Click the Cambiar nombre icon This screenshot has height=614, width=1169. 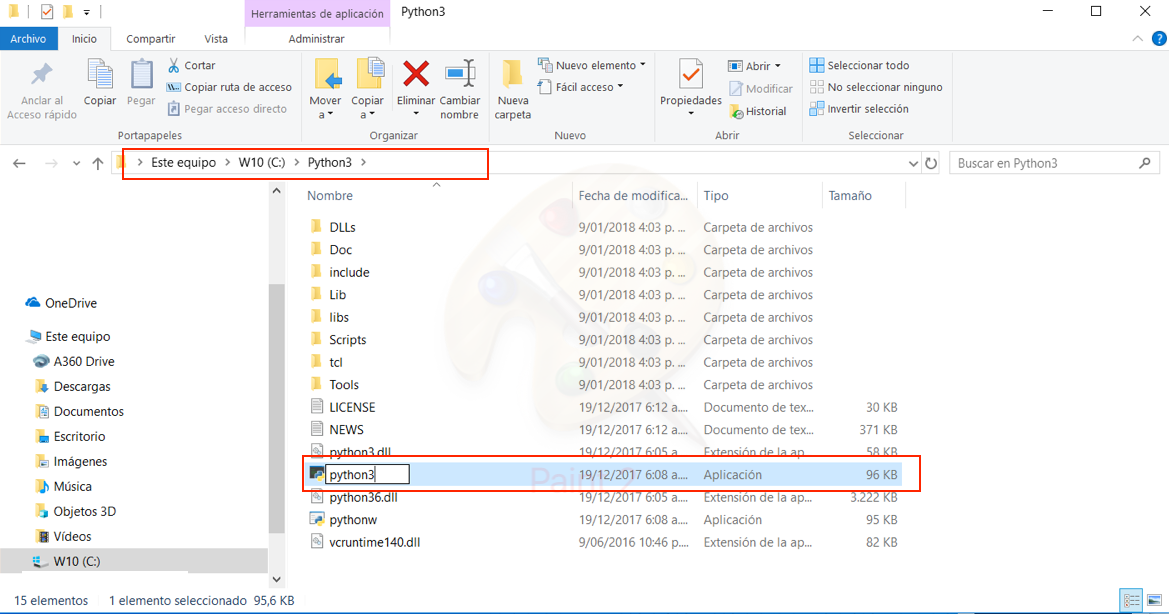click(x=460, y=75)
